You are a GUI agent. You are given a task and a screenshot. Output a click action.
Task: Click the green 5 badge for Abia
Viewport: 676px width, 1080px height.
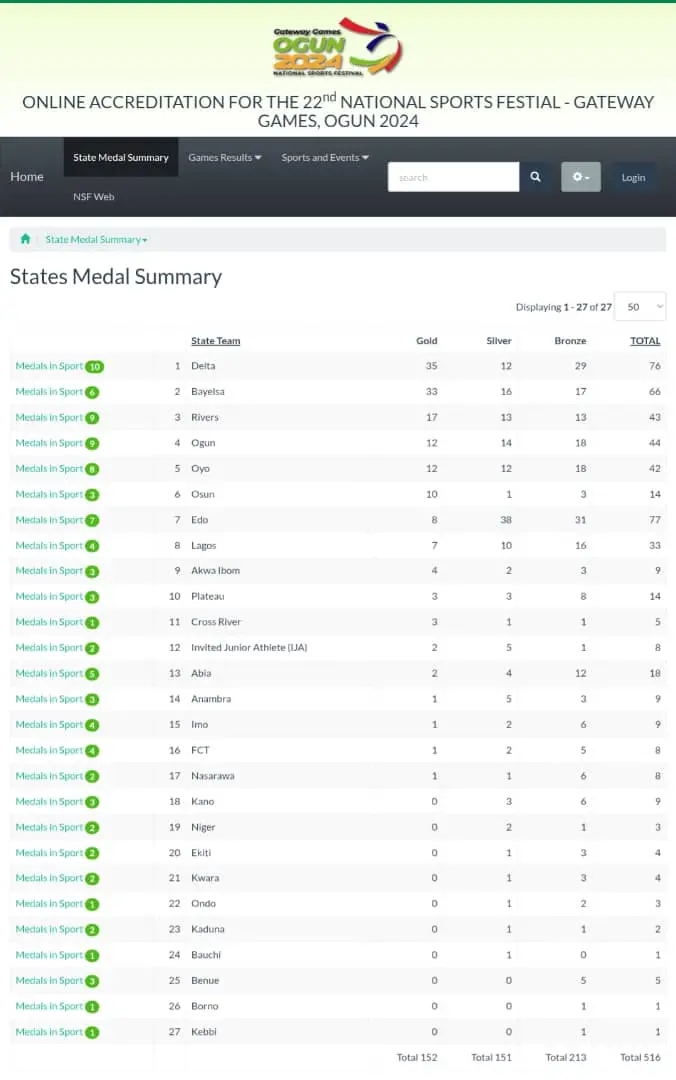coord(92,674)
